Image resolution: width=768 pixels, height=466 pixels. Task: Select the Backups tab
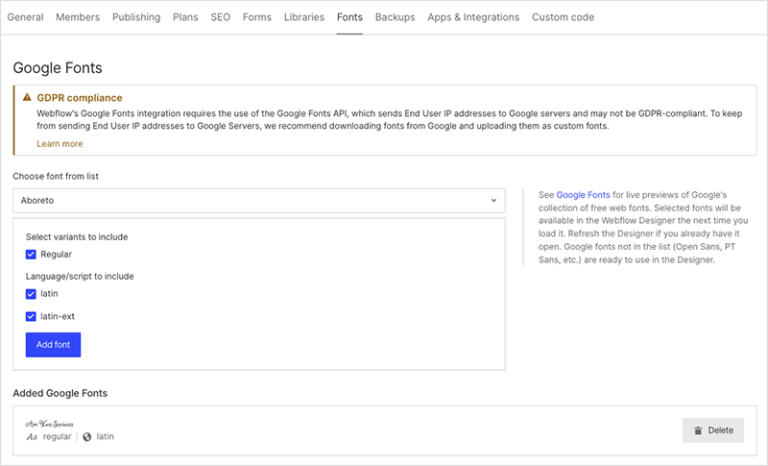tap(395, 17)
